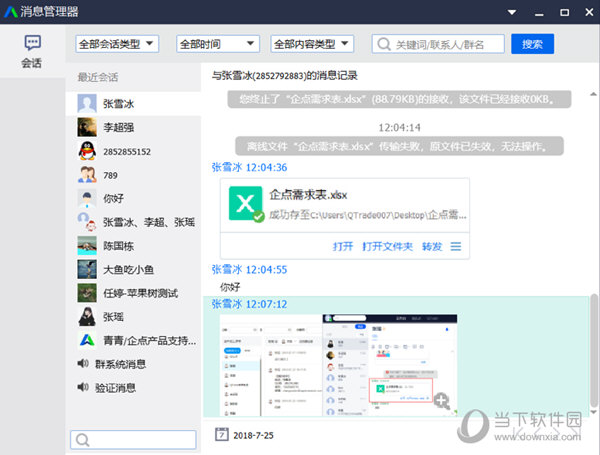
Task: Focus the 关键词/联系人/群名 search field
Action: coord(438,44)
